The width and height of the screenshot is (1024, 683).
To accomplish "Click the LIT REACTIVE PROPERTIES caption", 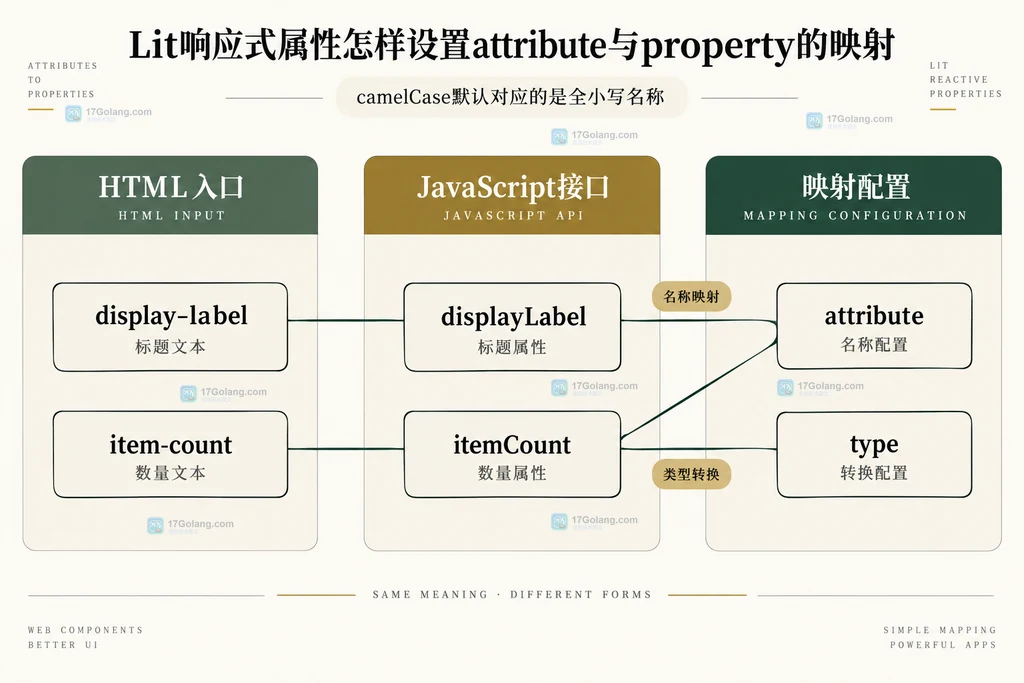I will [x=965, y=80].
